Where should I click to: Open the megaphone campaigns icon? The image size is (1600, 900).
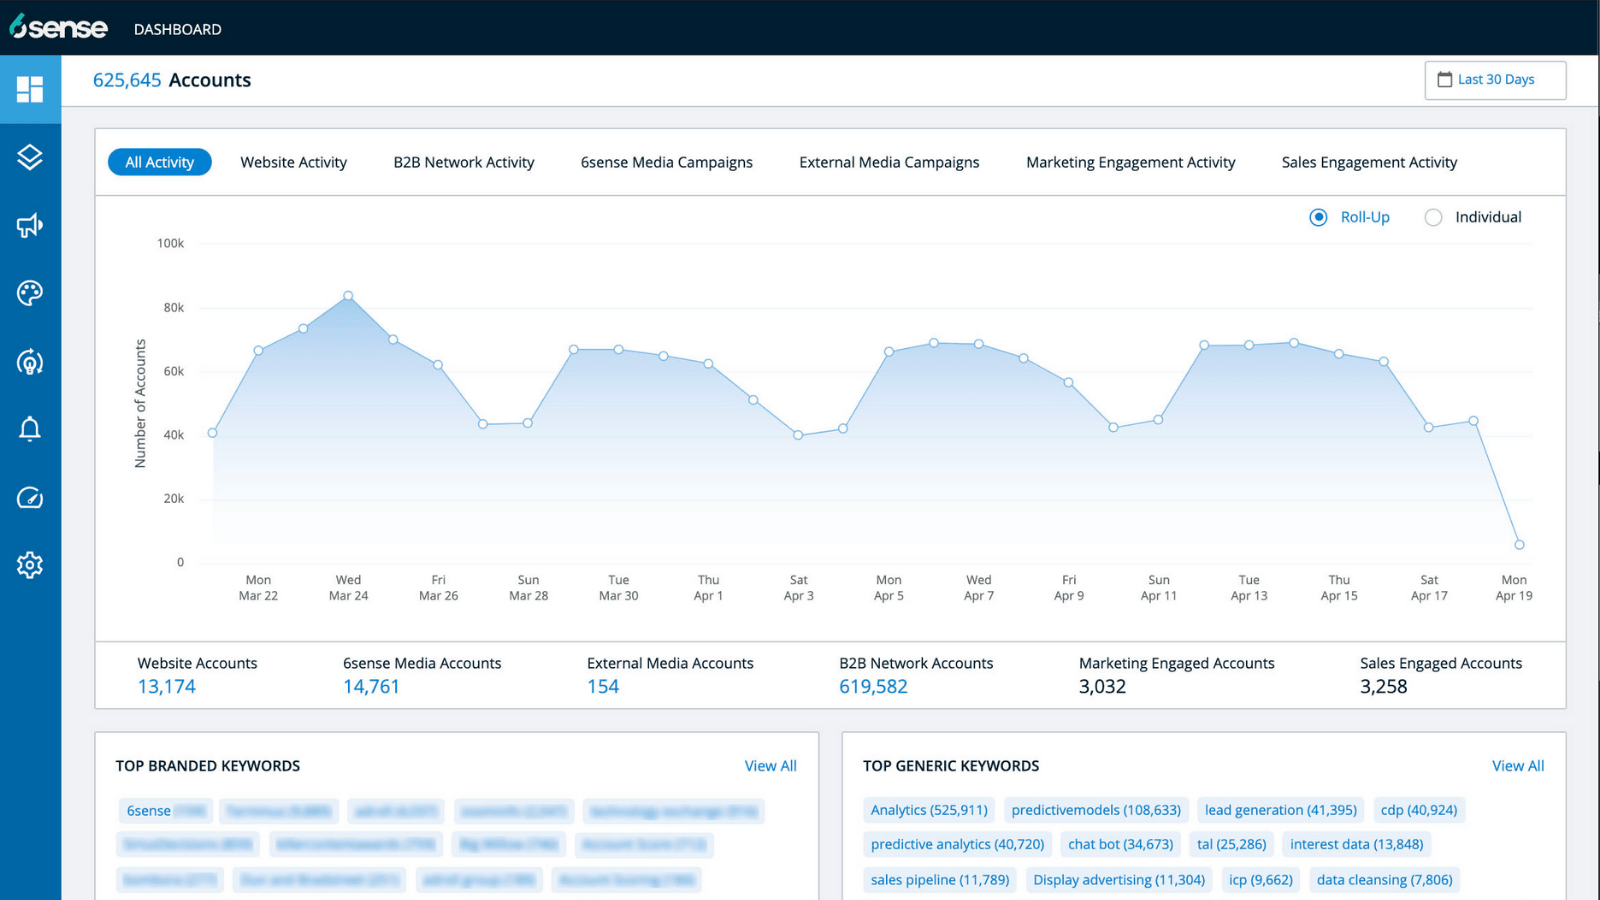point(30,225)
